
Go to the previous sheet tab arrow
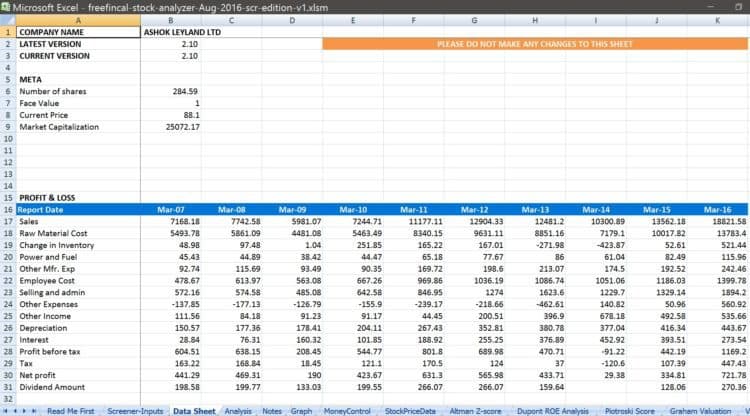click(15, 411)
